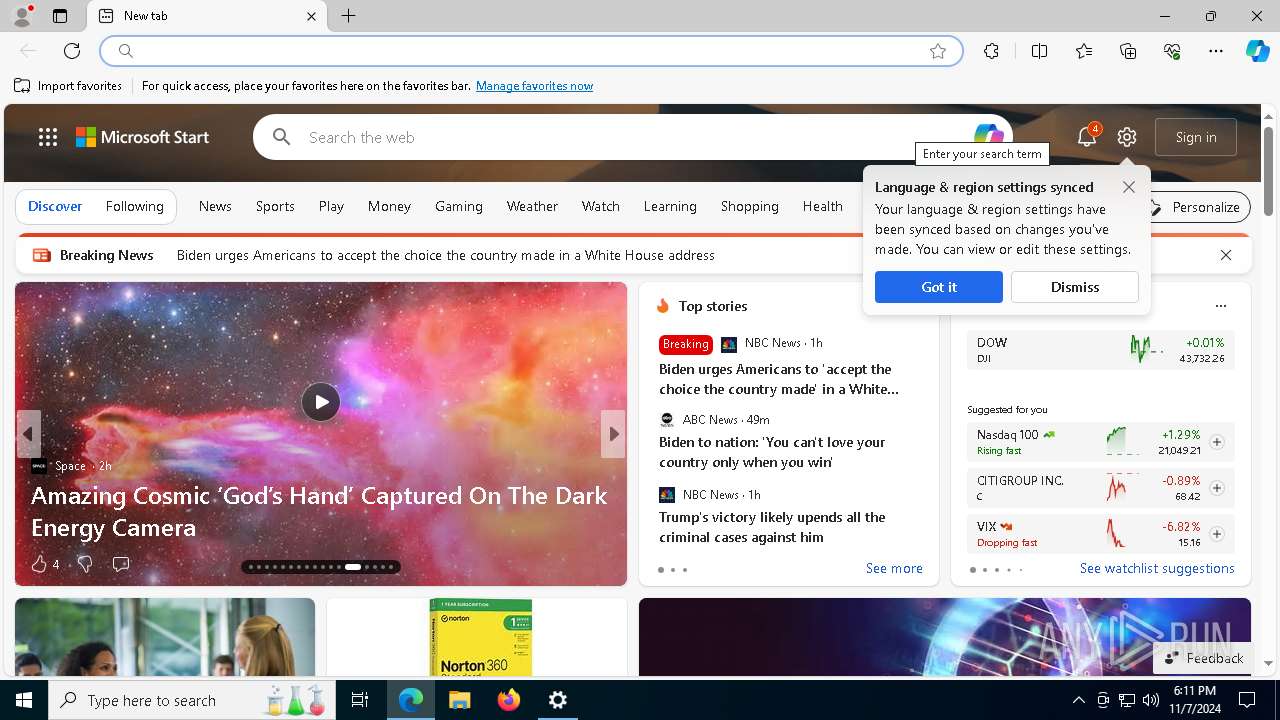Open the Browser essentials heart icon
The image size is (1280, 720).
[1172, 51]
